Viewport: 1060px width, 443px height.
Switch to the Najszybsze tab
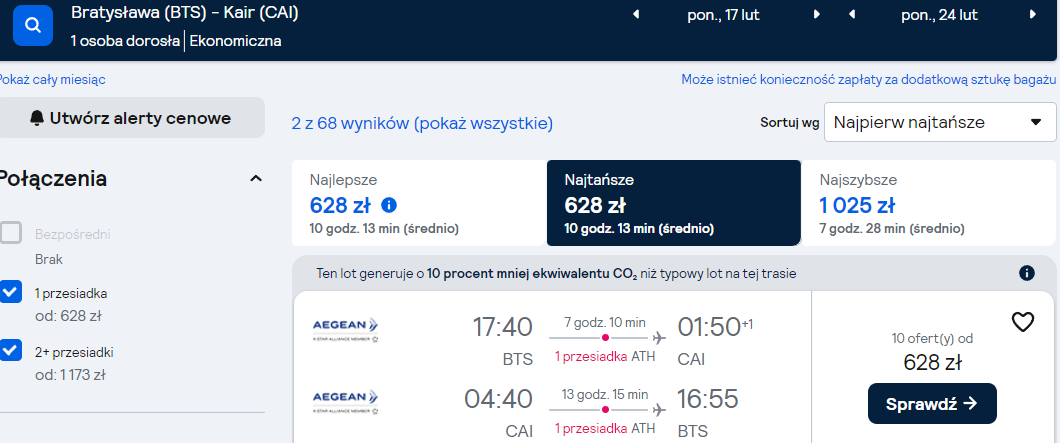(x=929, y=203)
